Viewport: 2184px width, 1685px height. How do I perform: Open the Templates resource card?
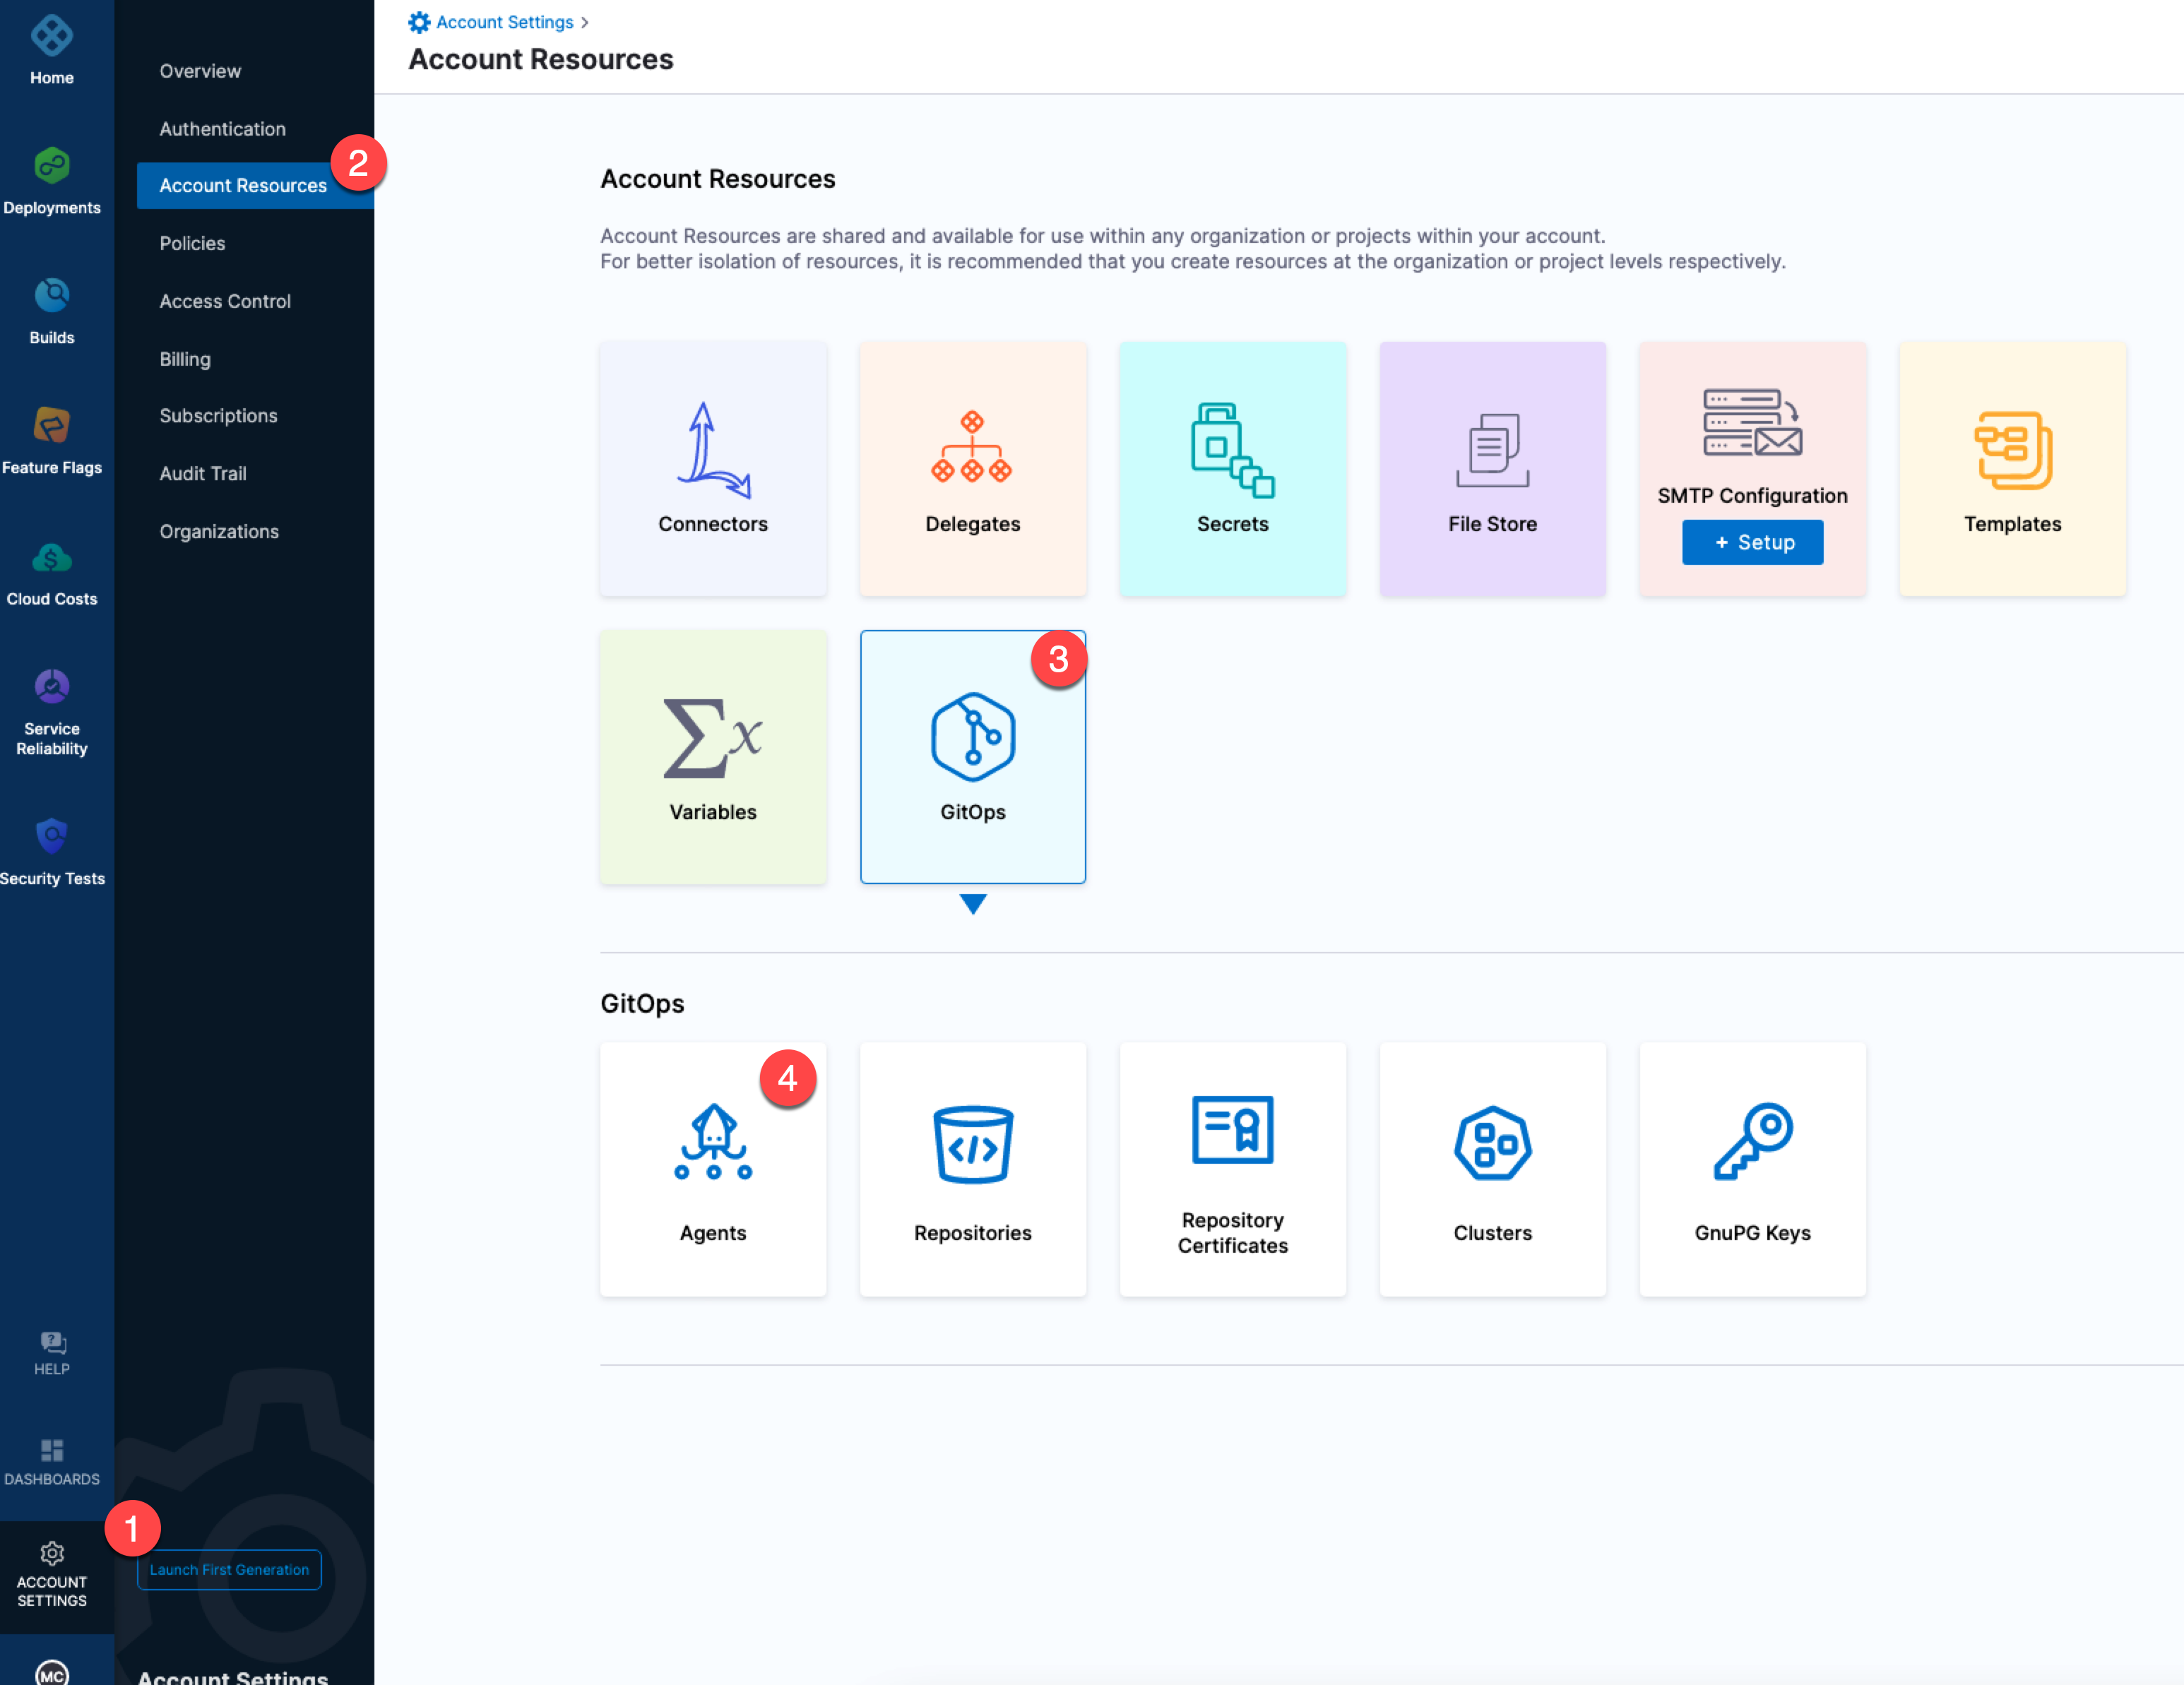click(2012, 469)
